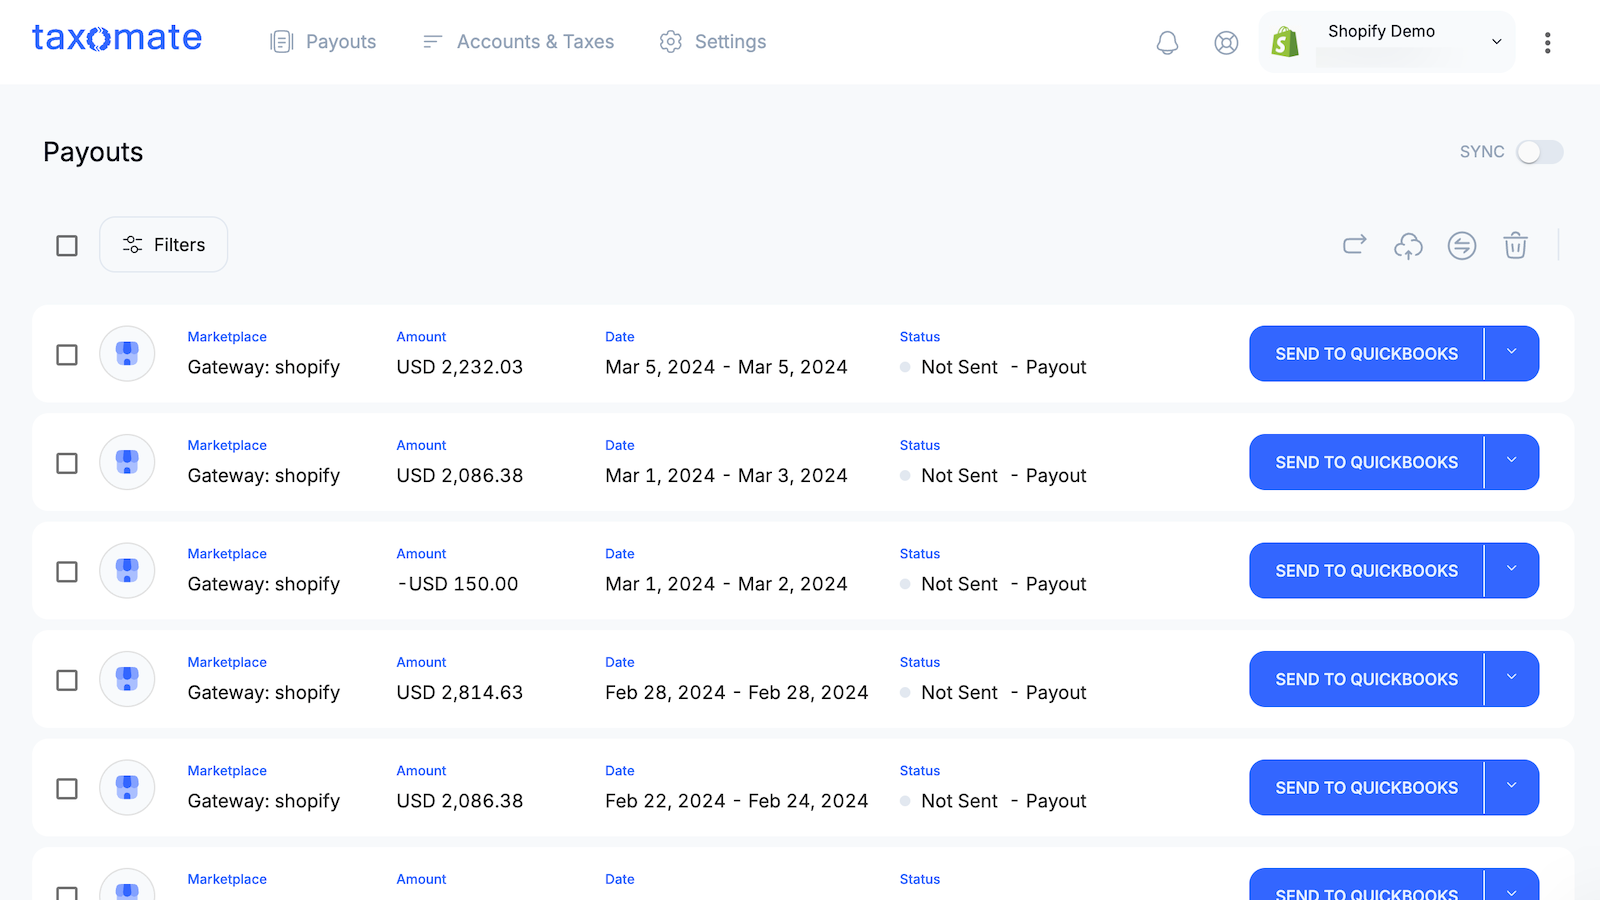The width and height of the screenshot is (1600, 900).
Task: Expand options arrow next to the Feb 28 payout's QuickBooks button
Action: (1511, 679)
